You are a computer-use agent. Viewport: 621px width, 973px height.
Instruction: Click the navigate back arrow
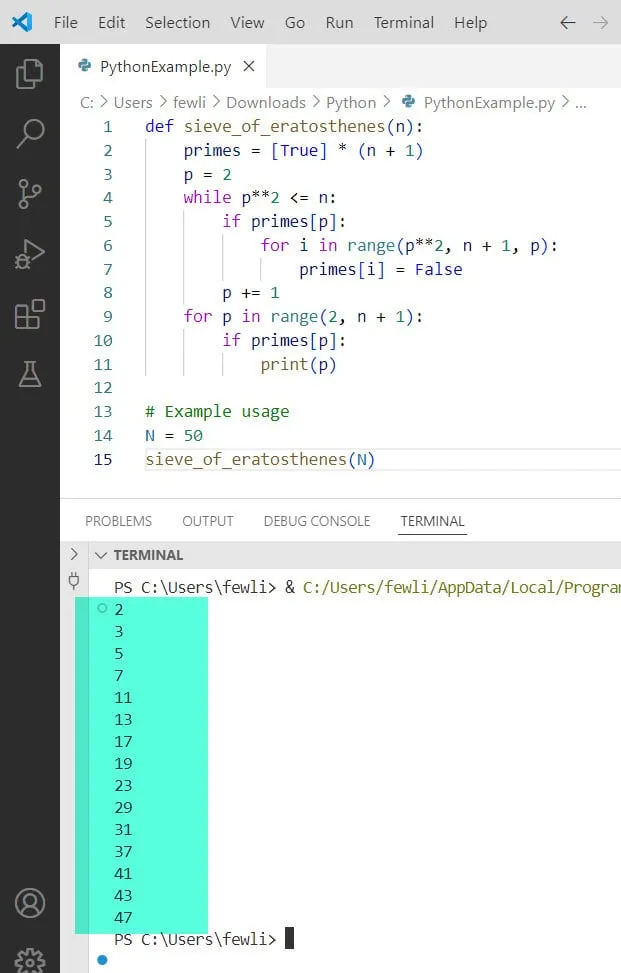coord(568,22)
